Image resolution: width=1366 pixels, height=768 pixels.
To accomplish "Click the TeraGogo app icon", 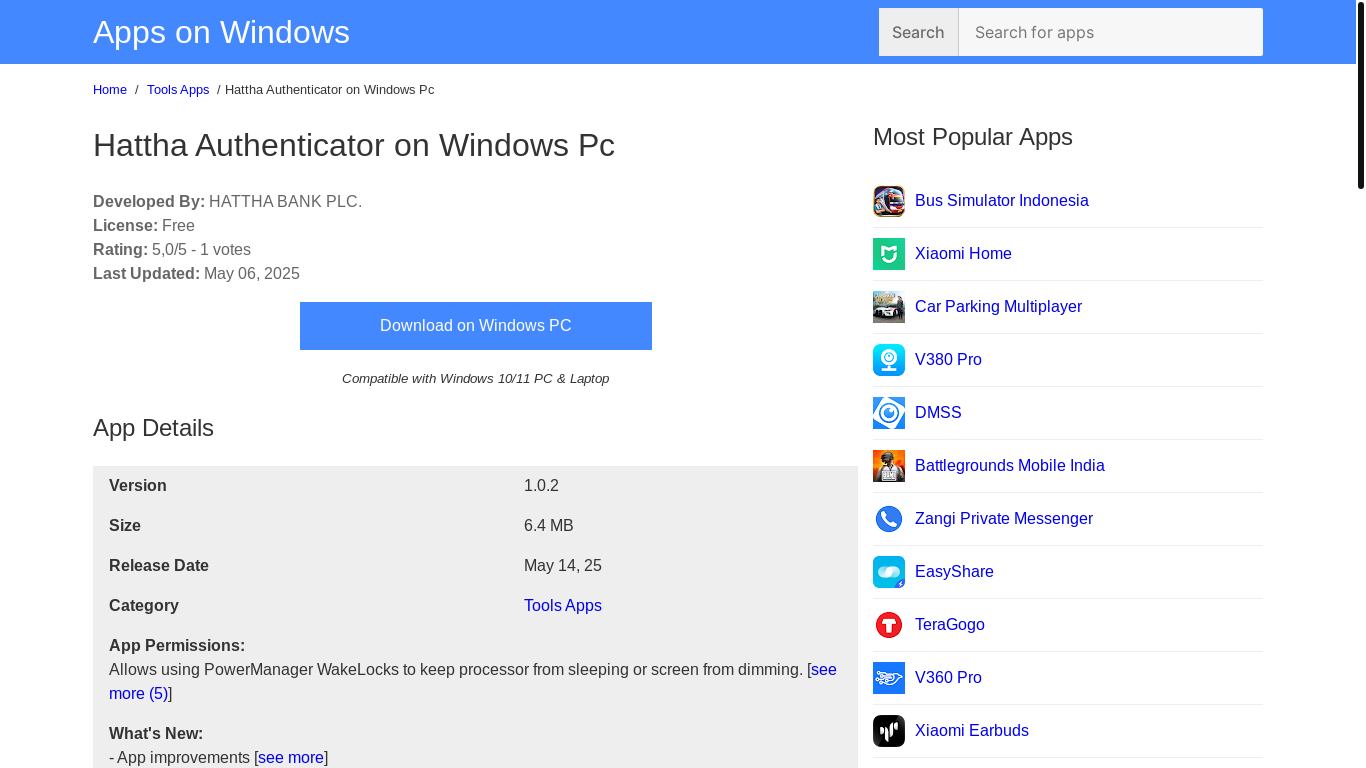I will tap(889, 625).
